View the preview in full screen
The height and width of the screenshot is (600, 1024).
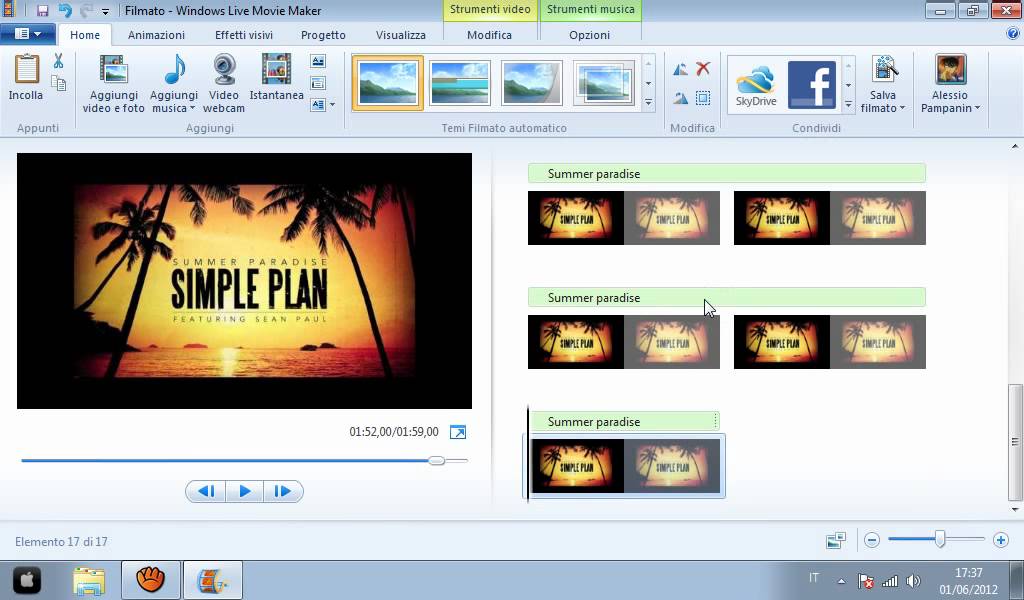(458, 432)
